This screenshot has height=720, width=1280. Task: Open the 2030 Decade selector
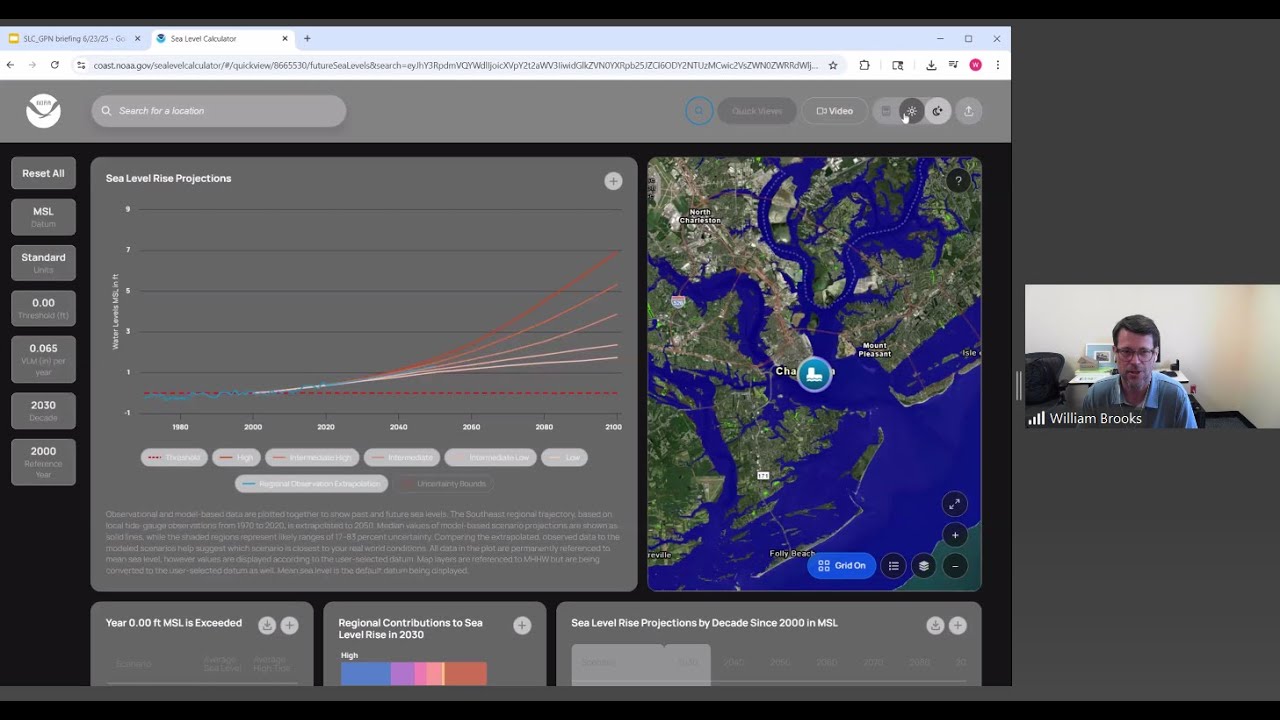click(43, 411)
